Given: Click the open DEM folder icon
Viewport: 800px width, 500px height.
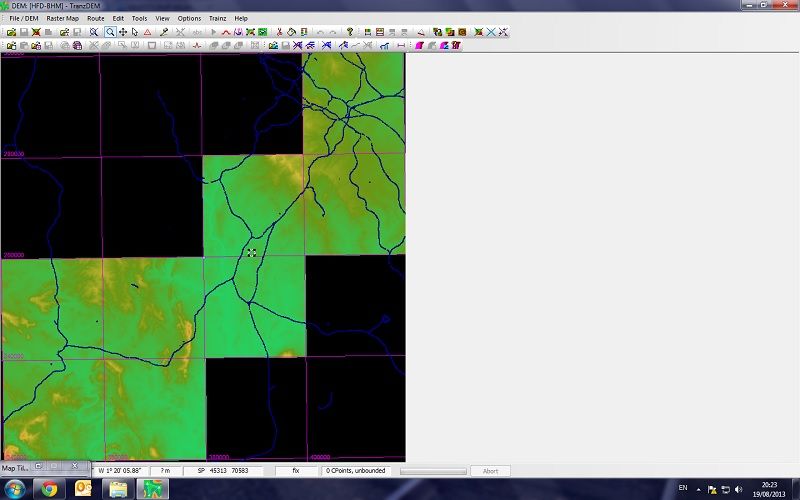Looking at the screenshot, I should coord(10,32).
